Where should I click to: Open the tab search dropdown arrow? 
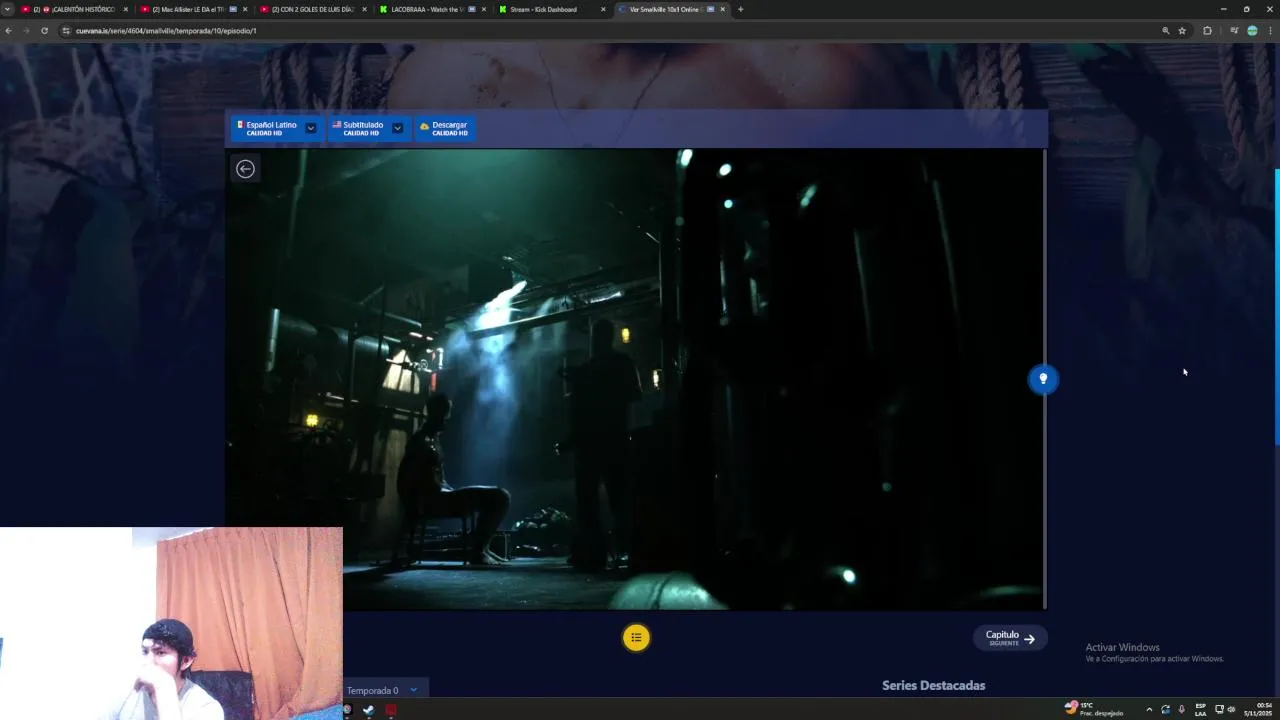tap(8, 9)
